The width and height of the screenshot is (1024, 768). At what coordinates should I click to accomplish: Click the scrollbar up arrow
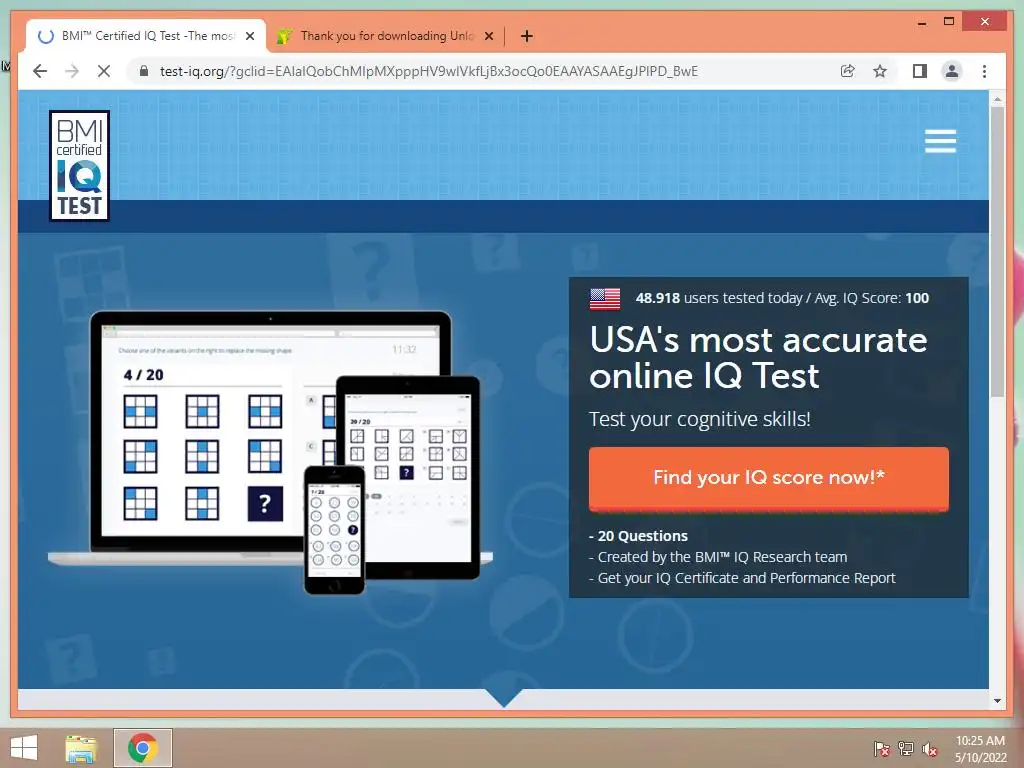click(x=997, y=99)
